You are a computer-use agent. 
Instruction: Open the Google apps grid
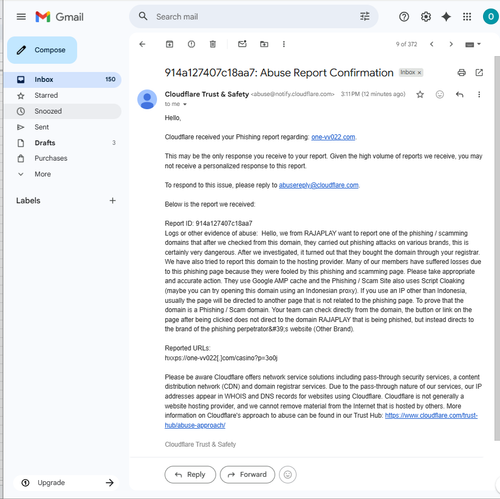tap(467, 17)
